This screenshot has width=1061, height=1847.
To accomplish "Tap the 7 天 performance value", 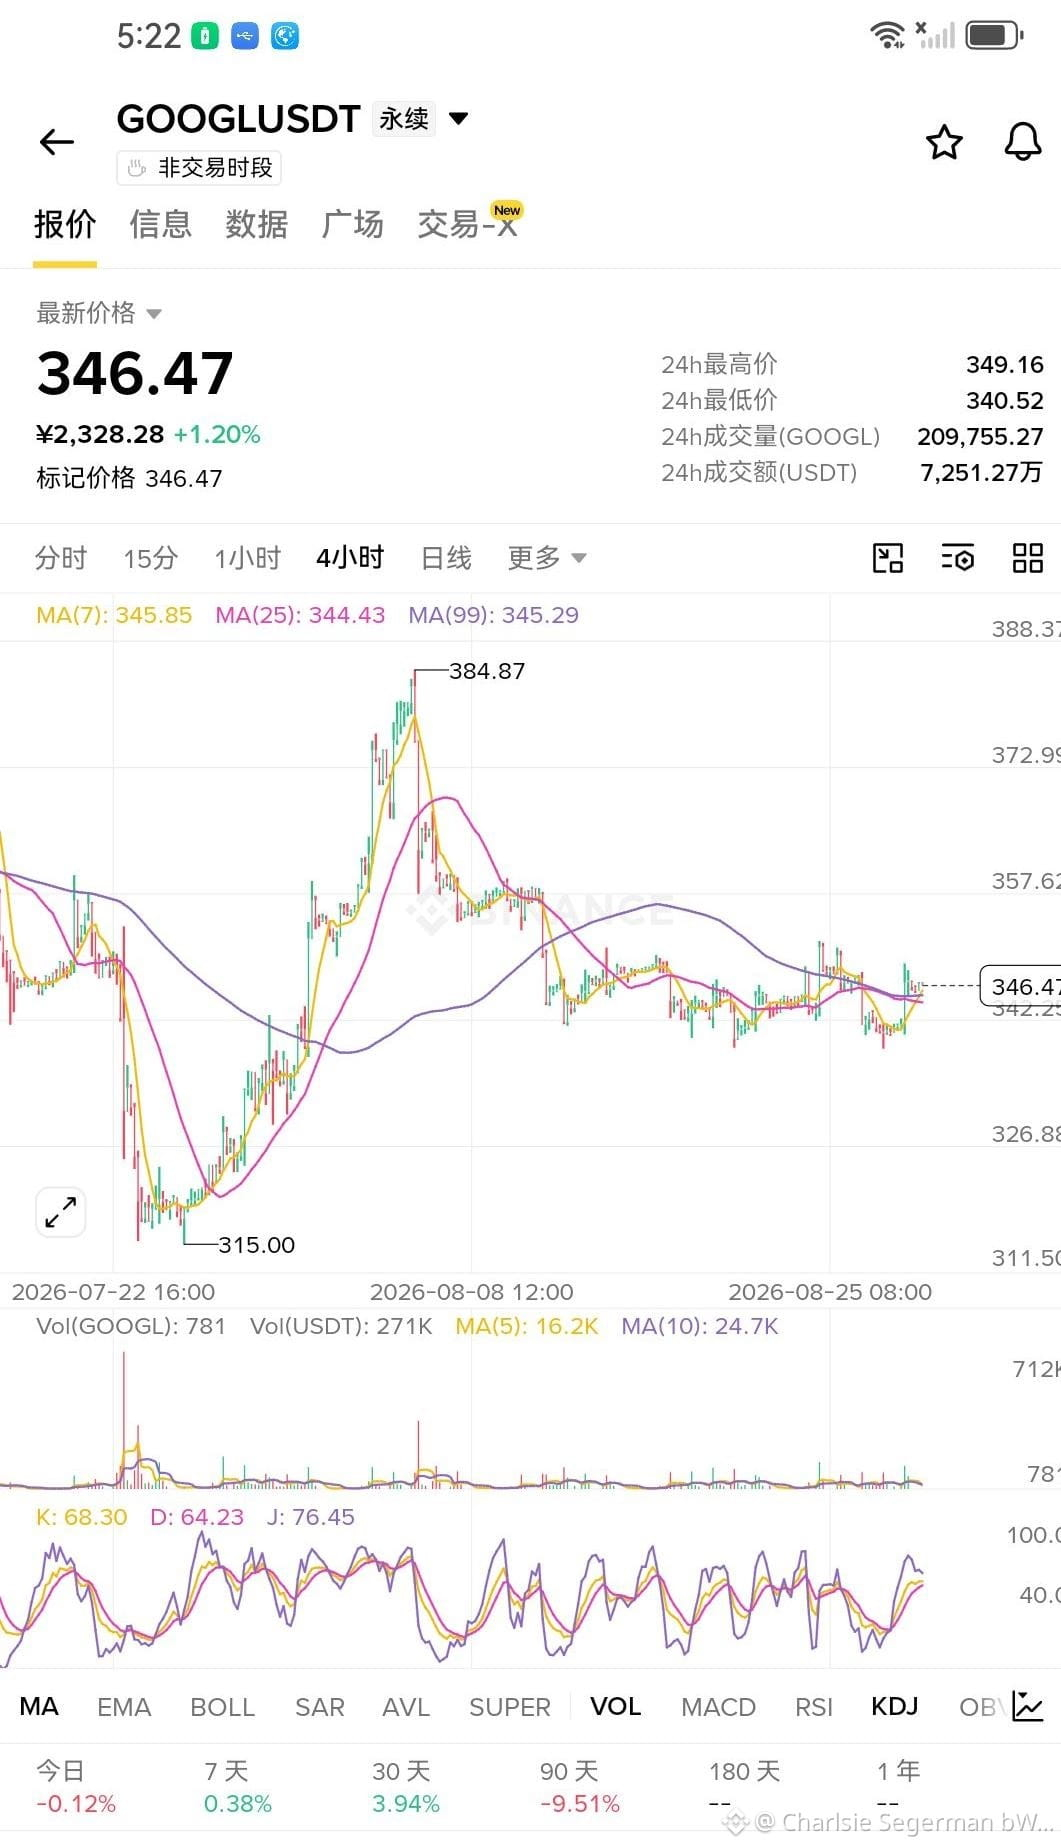I will (x=238, y=1804).
